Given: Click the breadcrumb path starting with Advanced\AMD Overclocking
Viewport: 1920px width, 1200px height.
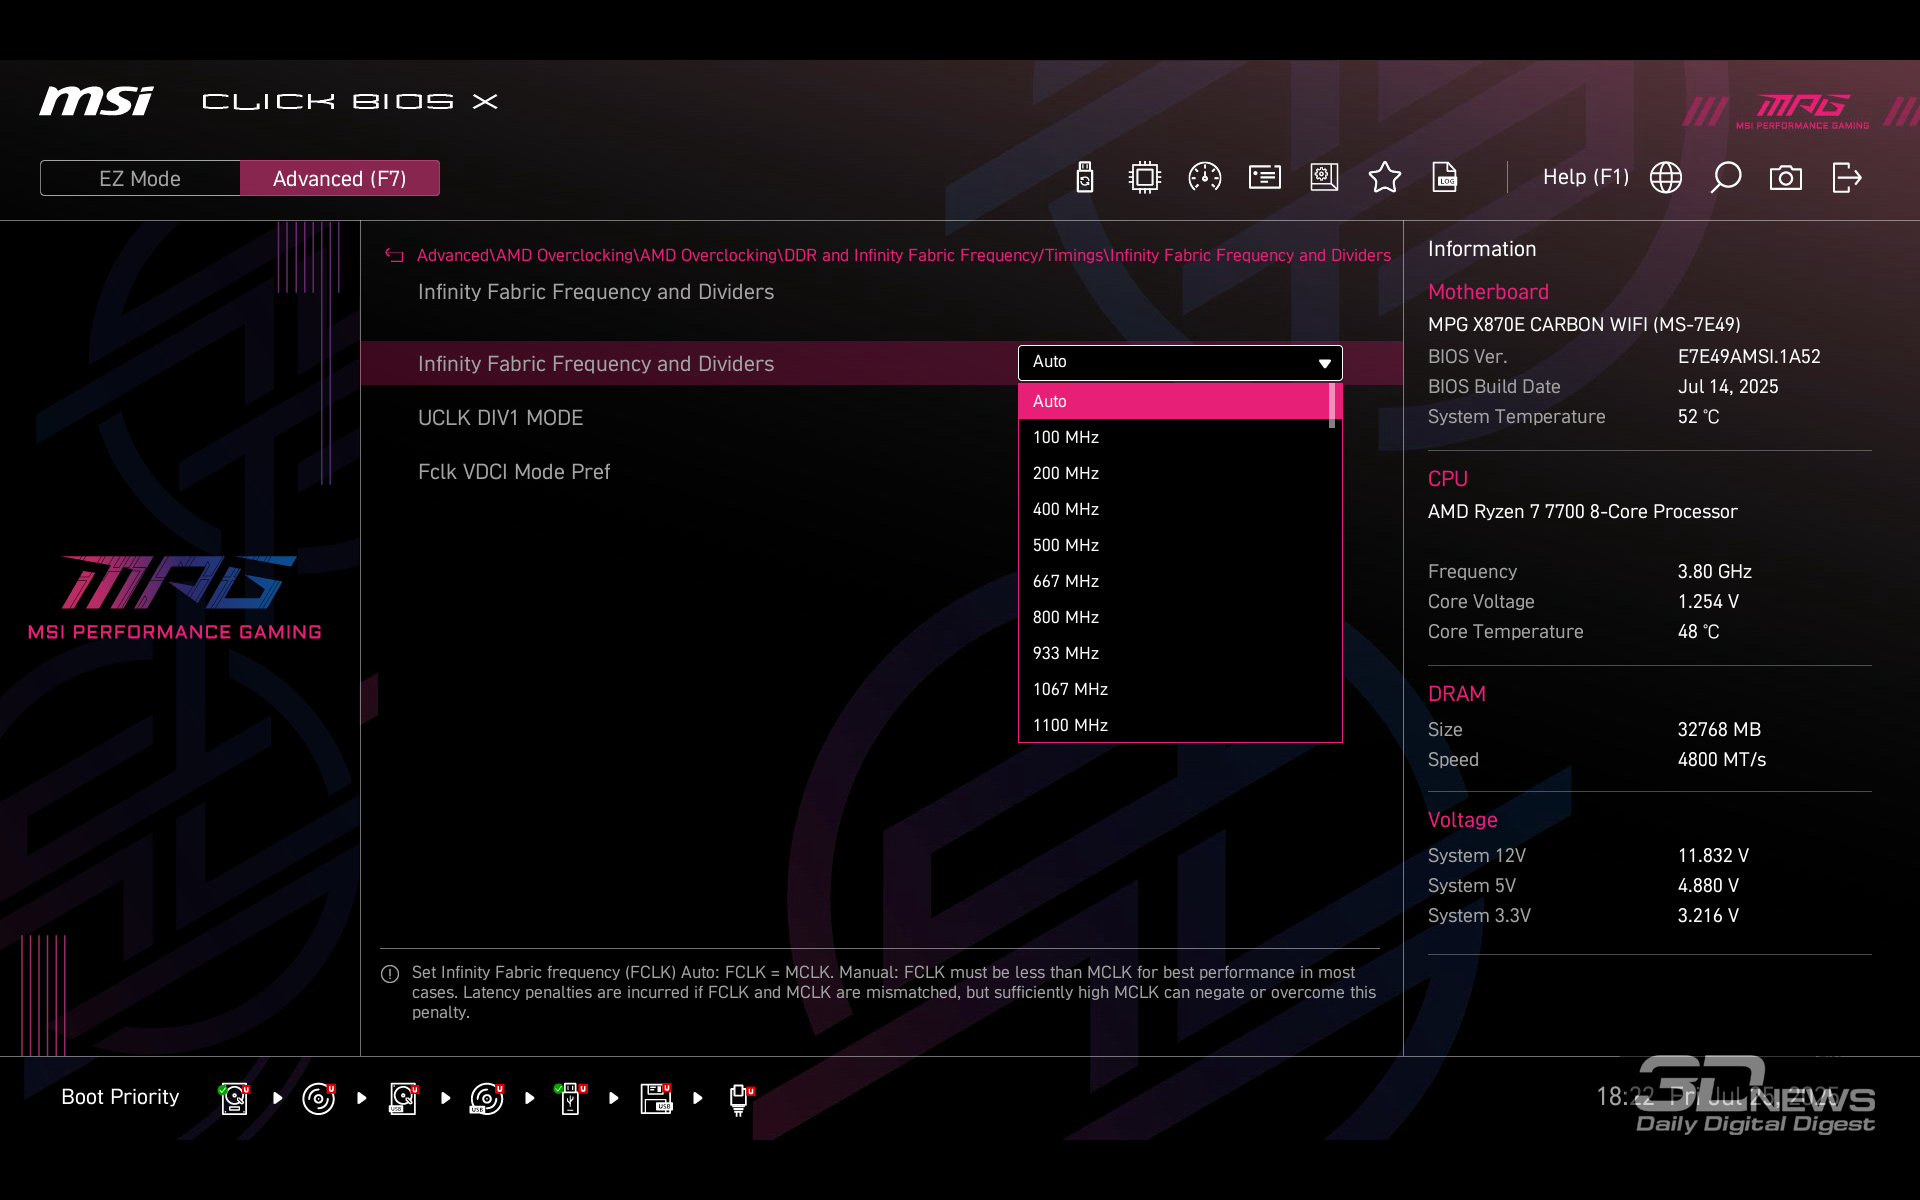Looking at the screenshot, I should coord(903,256).
